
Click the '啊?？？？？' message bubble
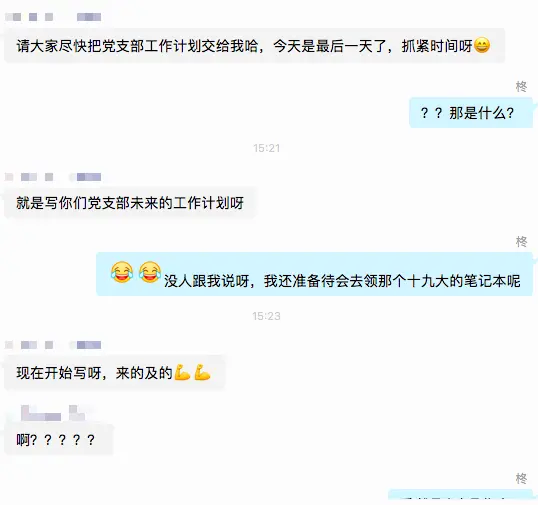[58, 439]
